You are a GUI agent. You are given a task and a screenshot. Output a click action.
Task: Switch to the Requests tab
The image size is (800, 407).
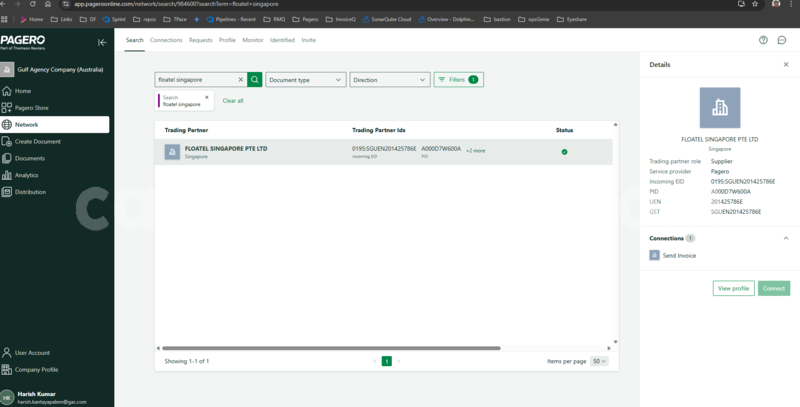click(201, 40)
